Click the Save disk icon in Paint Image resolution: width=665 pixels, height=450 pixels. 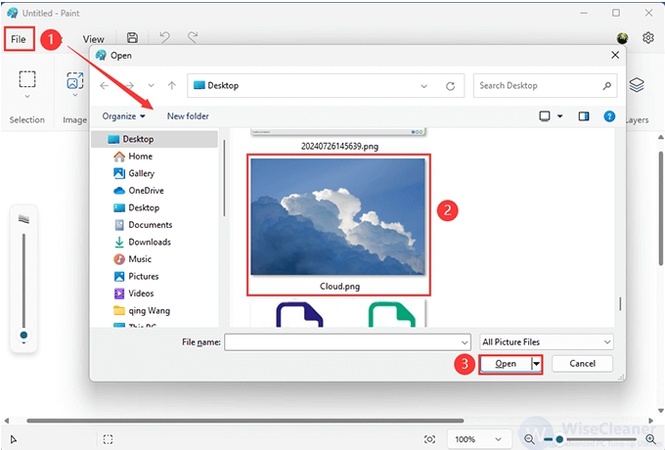click(132, 38)
